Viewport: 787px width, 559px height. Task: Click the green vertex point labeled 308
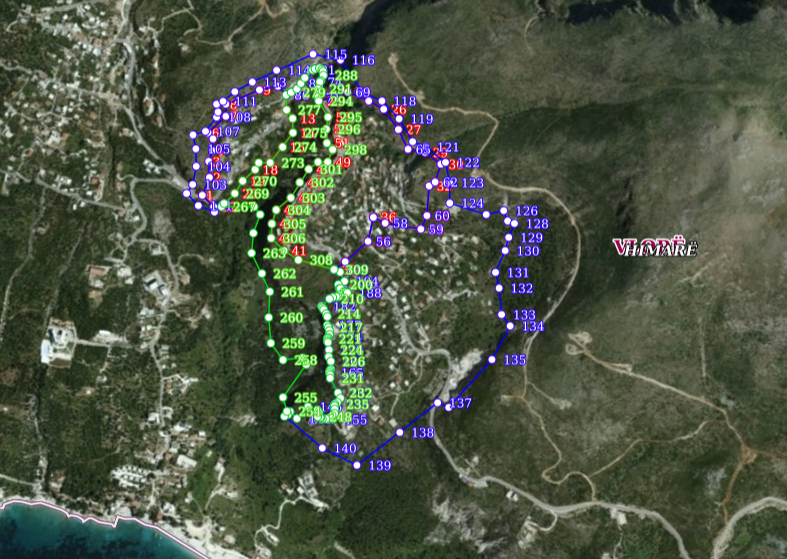pyautogui.click(x=299, y=260)
